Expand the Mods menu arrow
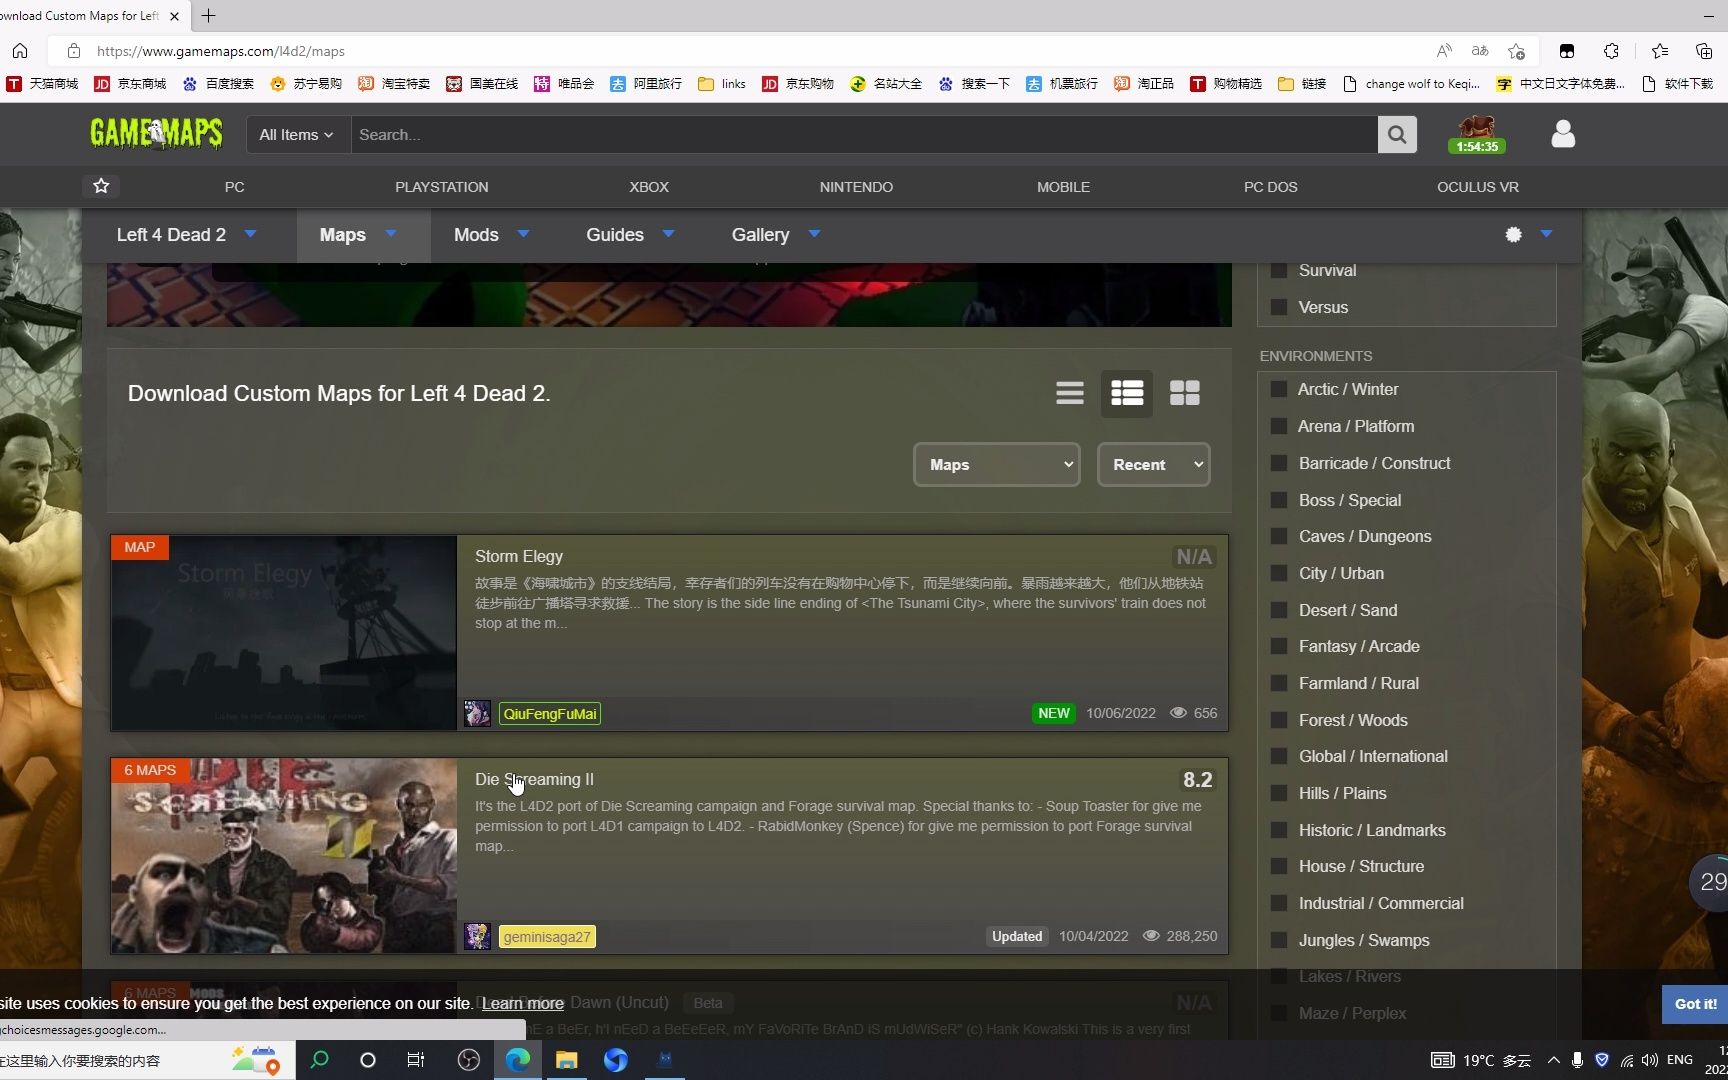 click(523, 234)
